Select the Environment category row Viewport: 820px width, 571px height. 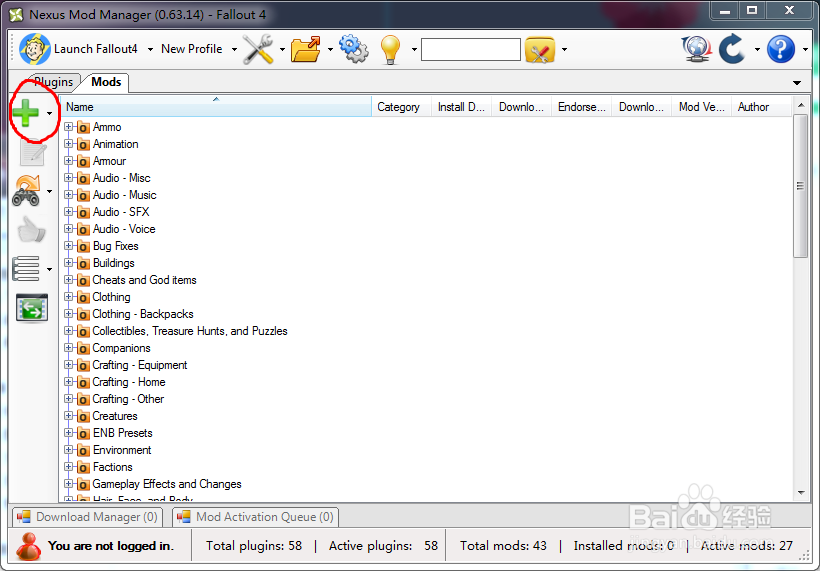point(122,450)
